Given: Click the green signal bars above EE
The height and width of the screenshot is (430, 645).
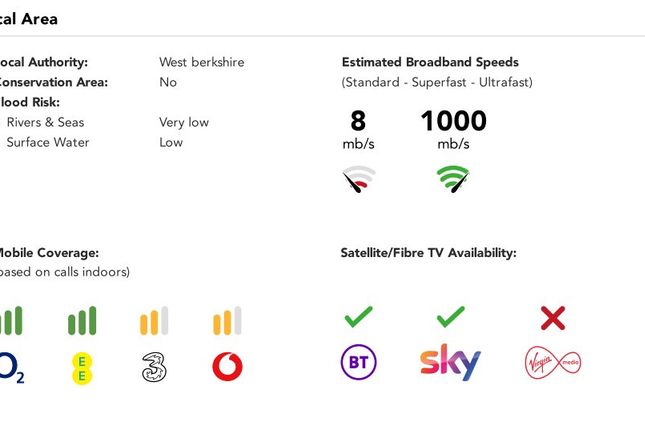Looking at the screenshot, I should (x=82, y=321).
